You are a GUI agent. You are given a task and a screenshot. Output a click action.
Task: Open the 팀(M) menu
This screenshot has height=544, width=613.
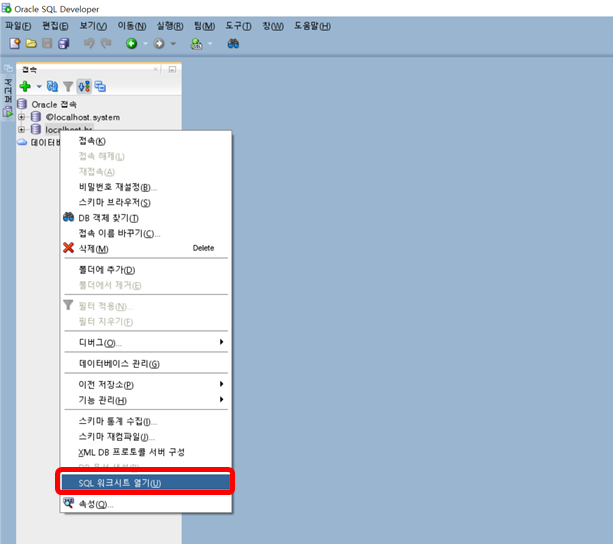tap(204, 26)
